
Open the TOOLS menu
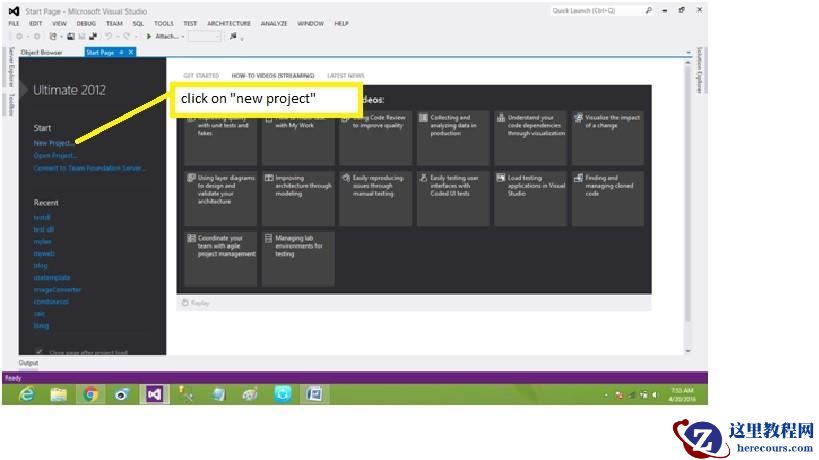coord(163,23)
